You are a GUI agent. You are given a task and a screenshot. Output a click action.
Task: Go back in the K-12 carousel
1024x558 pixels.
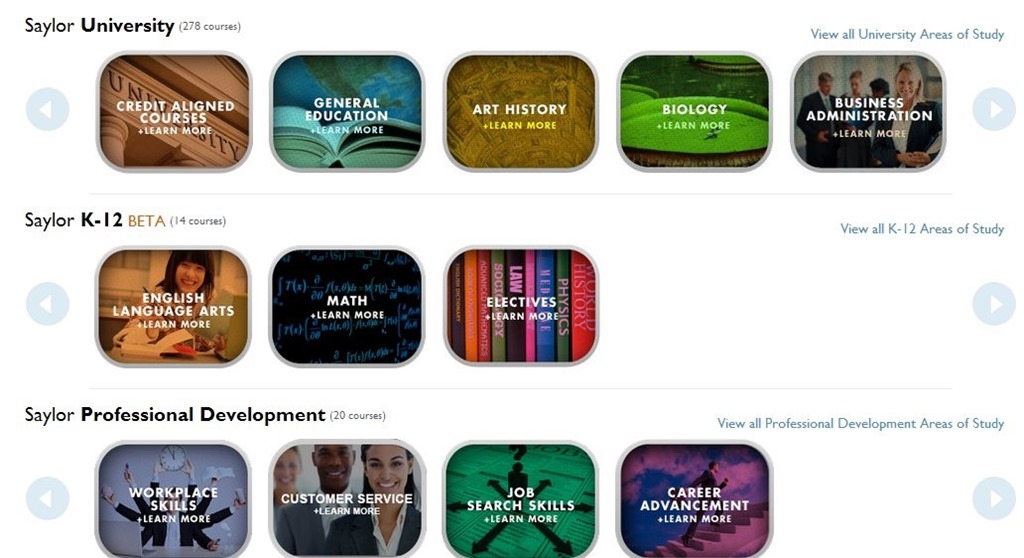pyautogui.click(x=48, y=304)
